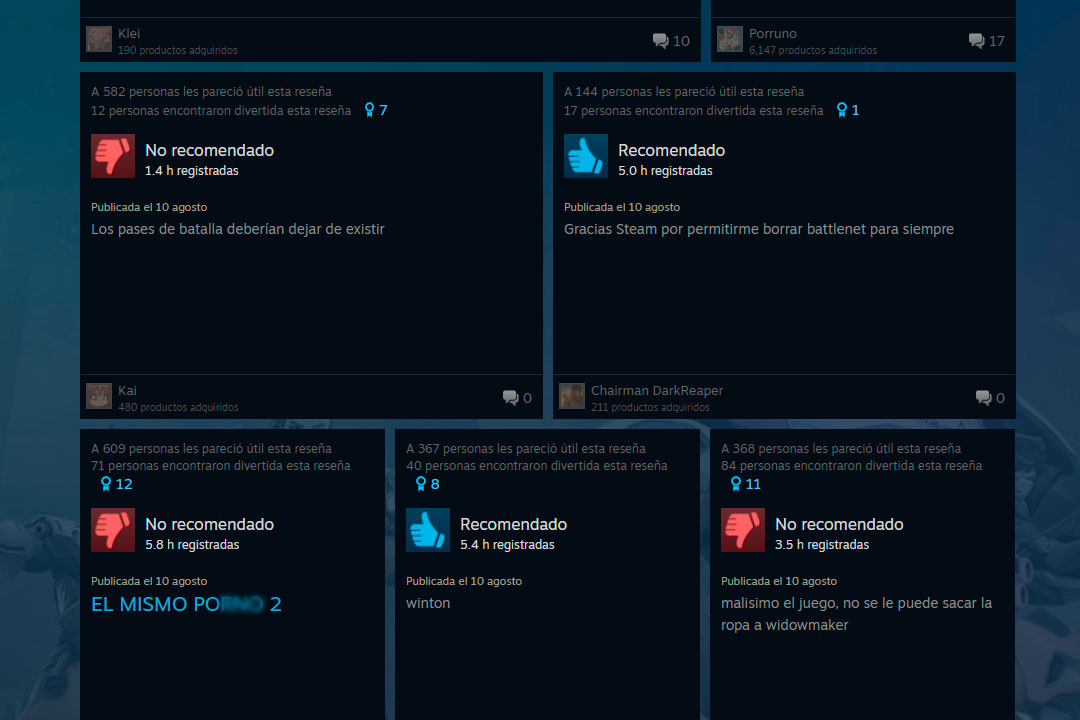Visit Porruno's profile name link
The width and height of the screenshot is (1080, 720).
pyautogui.click(x=773, y=33)
